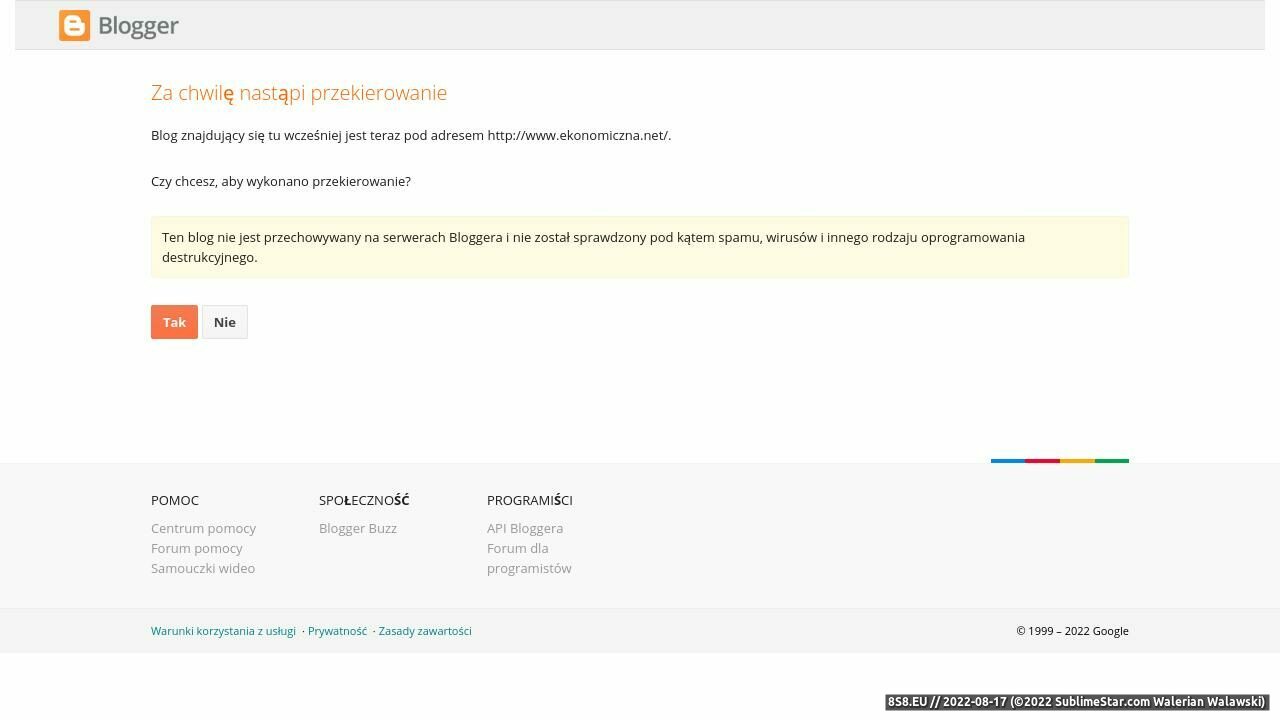1280x720 pixels.
Task: Click the POMOC footer heading
Action: [175, 500]
